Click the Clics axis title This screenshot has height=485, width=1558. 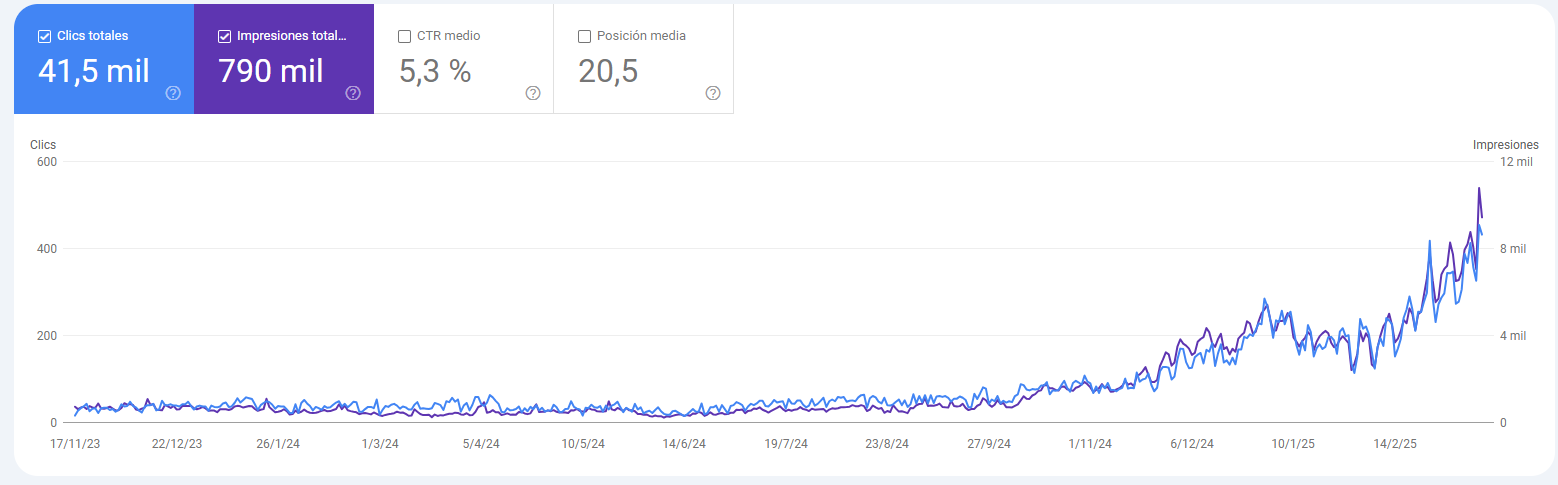[43, 145]
